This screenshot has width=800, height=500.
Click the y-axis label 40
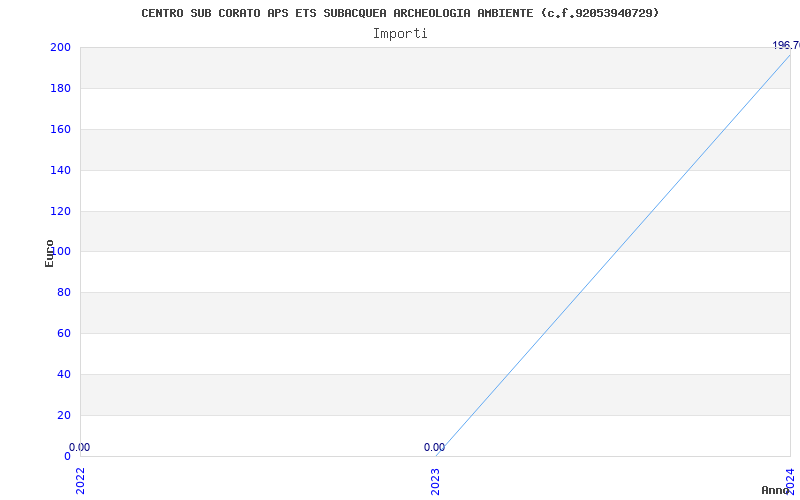click(x=64, y=374)
